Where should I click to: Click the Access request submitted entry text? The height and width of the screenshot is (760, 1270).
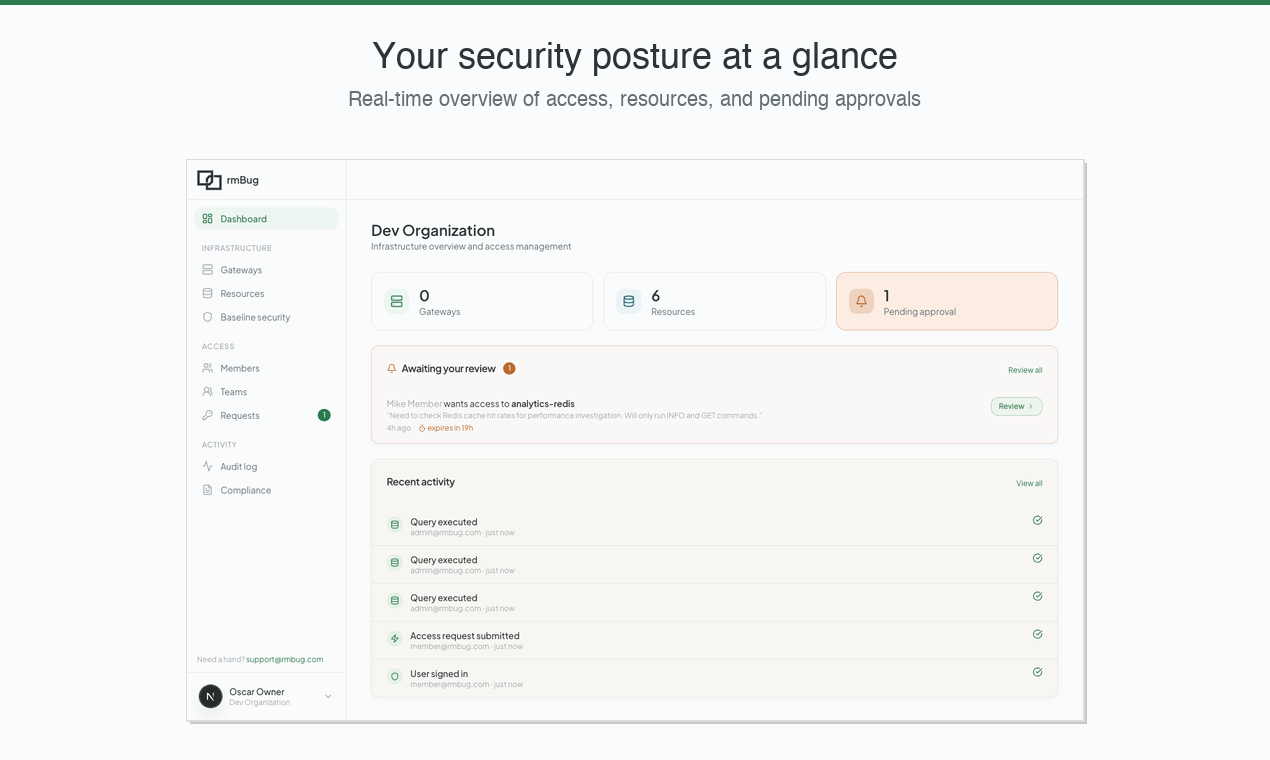point(465,636)
